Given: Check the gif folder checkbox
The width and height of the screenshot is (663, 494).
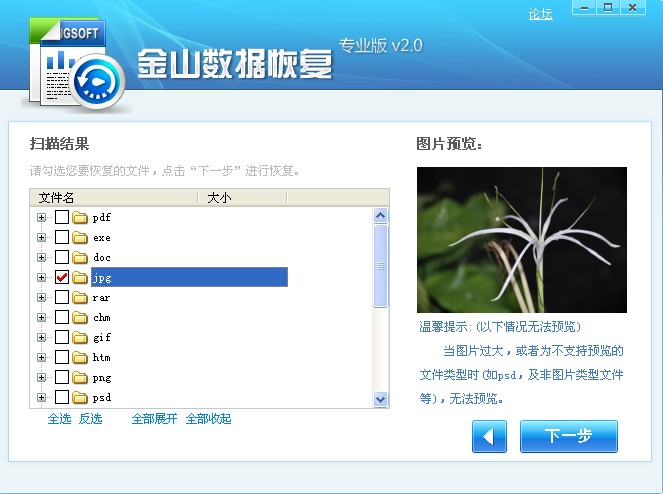Looking at the screenshot, I should (62, 337).
